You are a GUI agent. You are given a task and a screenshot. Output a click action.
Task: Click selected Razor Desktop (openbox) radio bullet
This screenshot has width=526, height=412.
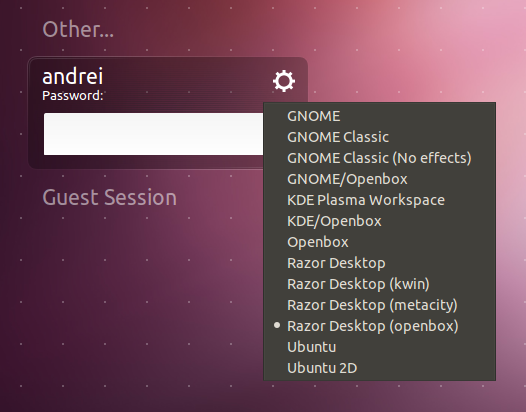coord(277,325)
